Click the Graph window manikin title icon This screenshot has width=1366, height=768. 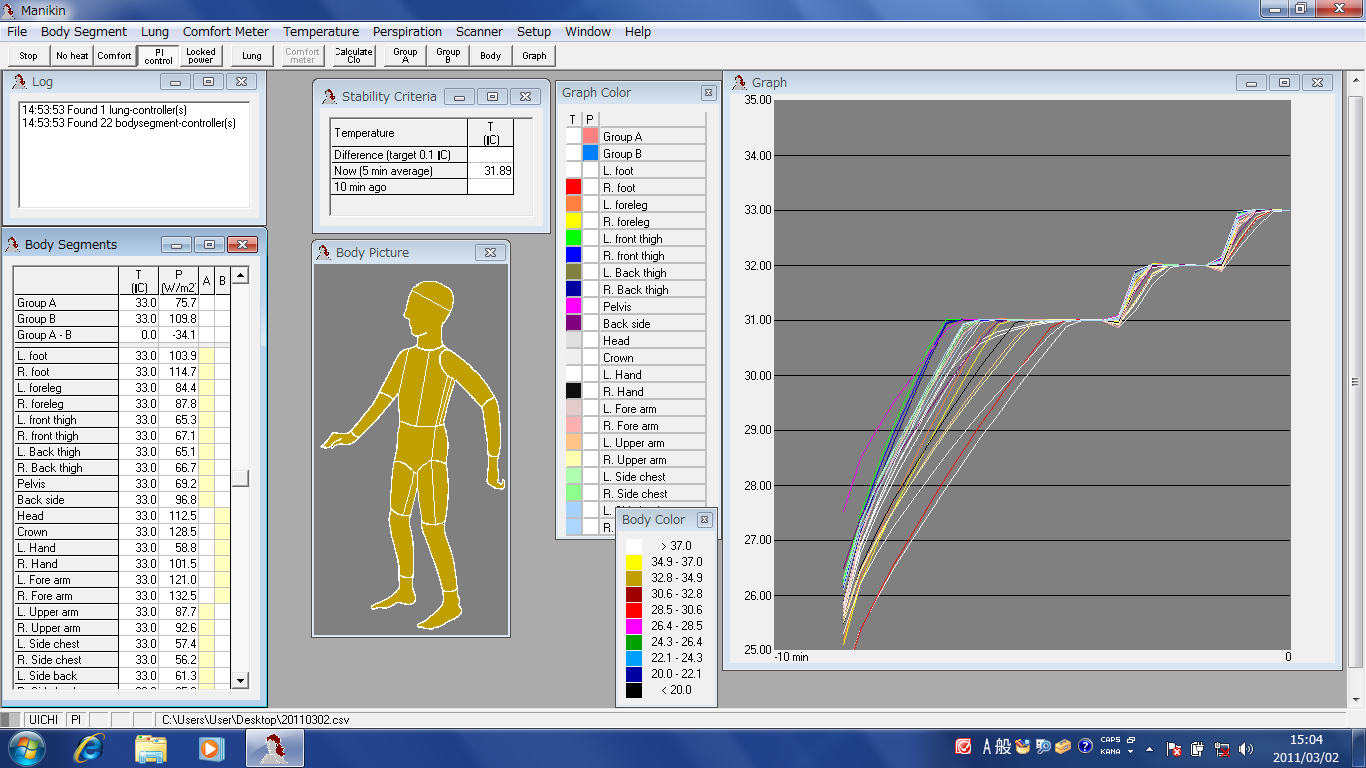coord(741,83)
